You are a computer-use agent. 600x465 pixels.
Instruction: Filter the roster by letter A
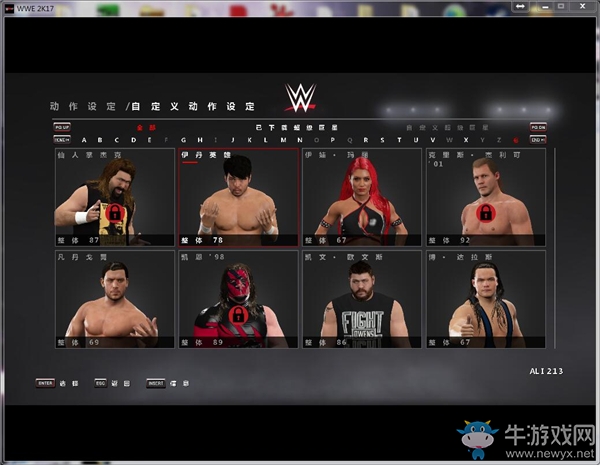coord(84,140)
